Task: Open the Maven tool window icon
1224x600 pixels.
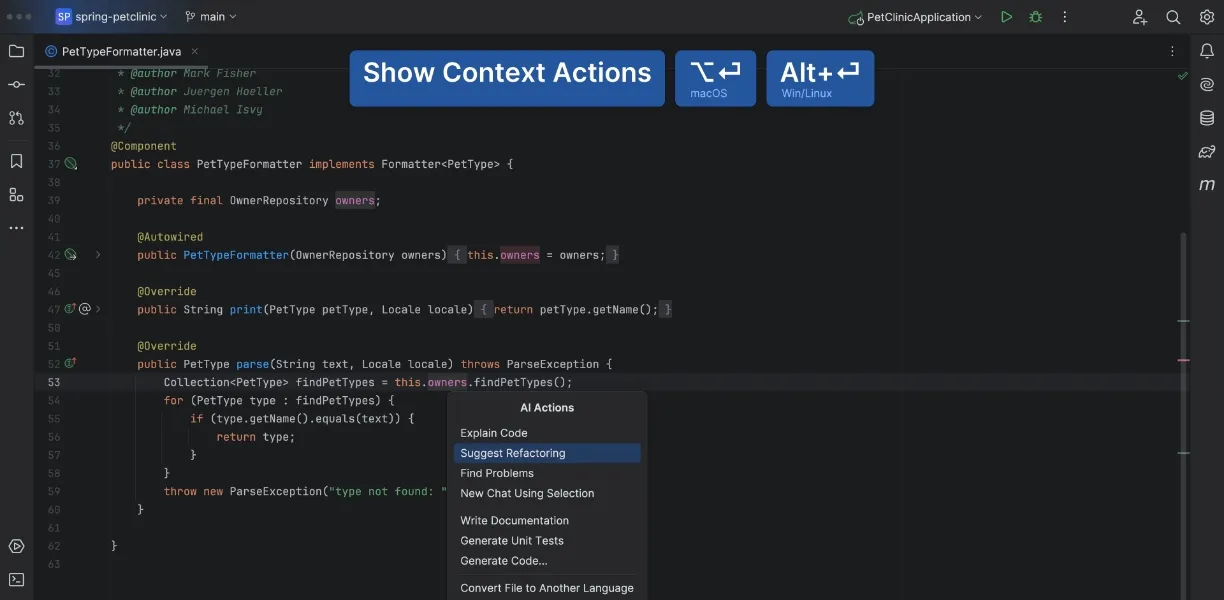Action: coord(1207,185)
